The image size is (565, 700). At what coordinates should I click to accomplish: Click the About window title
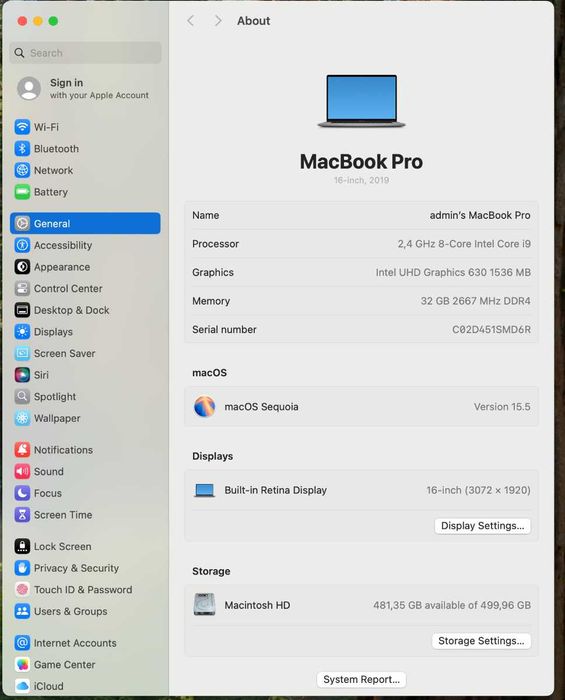[x=253, y=21]
